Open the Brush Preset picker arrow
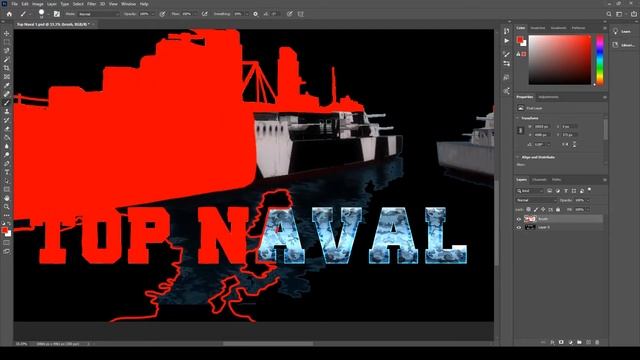The image size is (640, 360). tap(48, 14)
